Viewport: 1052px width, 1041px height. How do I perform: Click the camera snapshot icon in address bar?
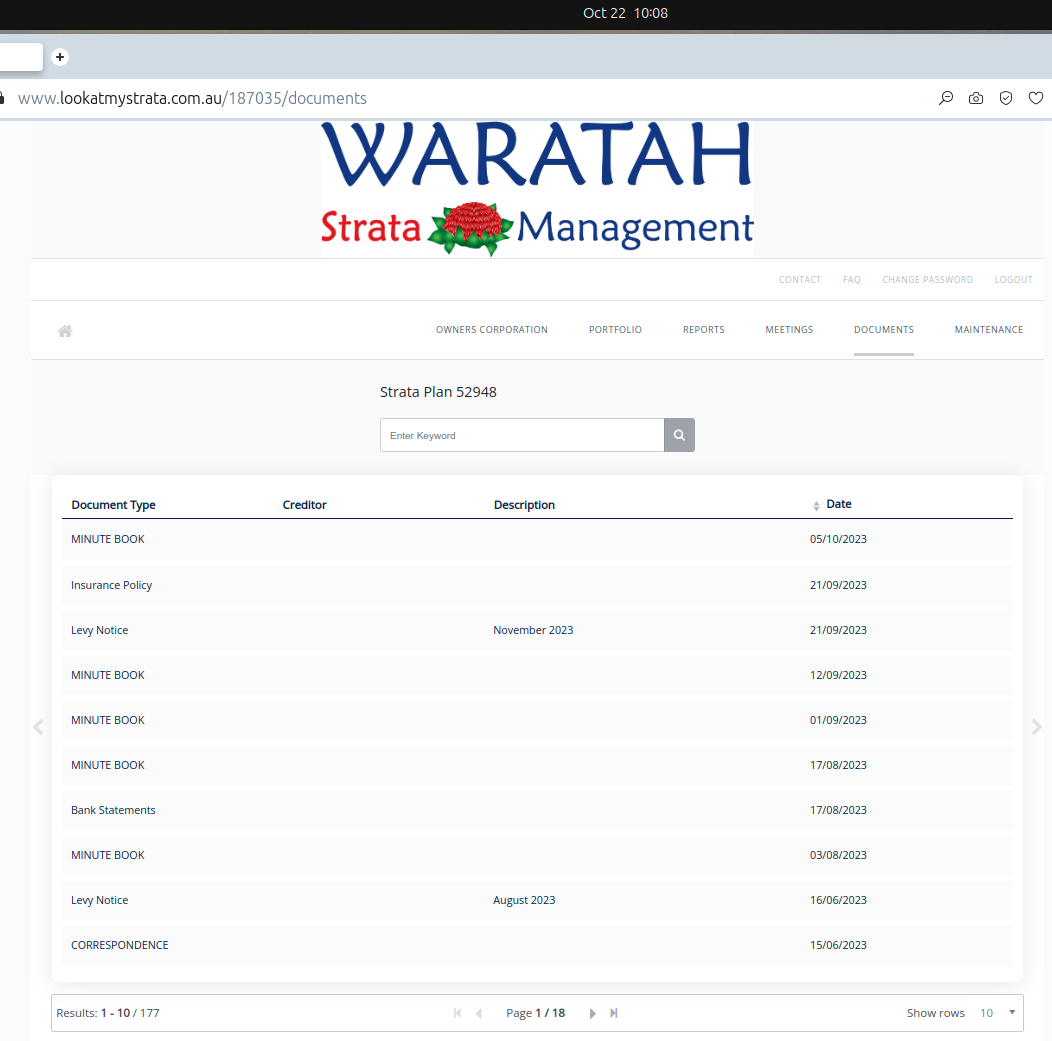(976, 99)
